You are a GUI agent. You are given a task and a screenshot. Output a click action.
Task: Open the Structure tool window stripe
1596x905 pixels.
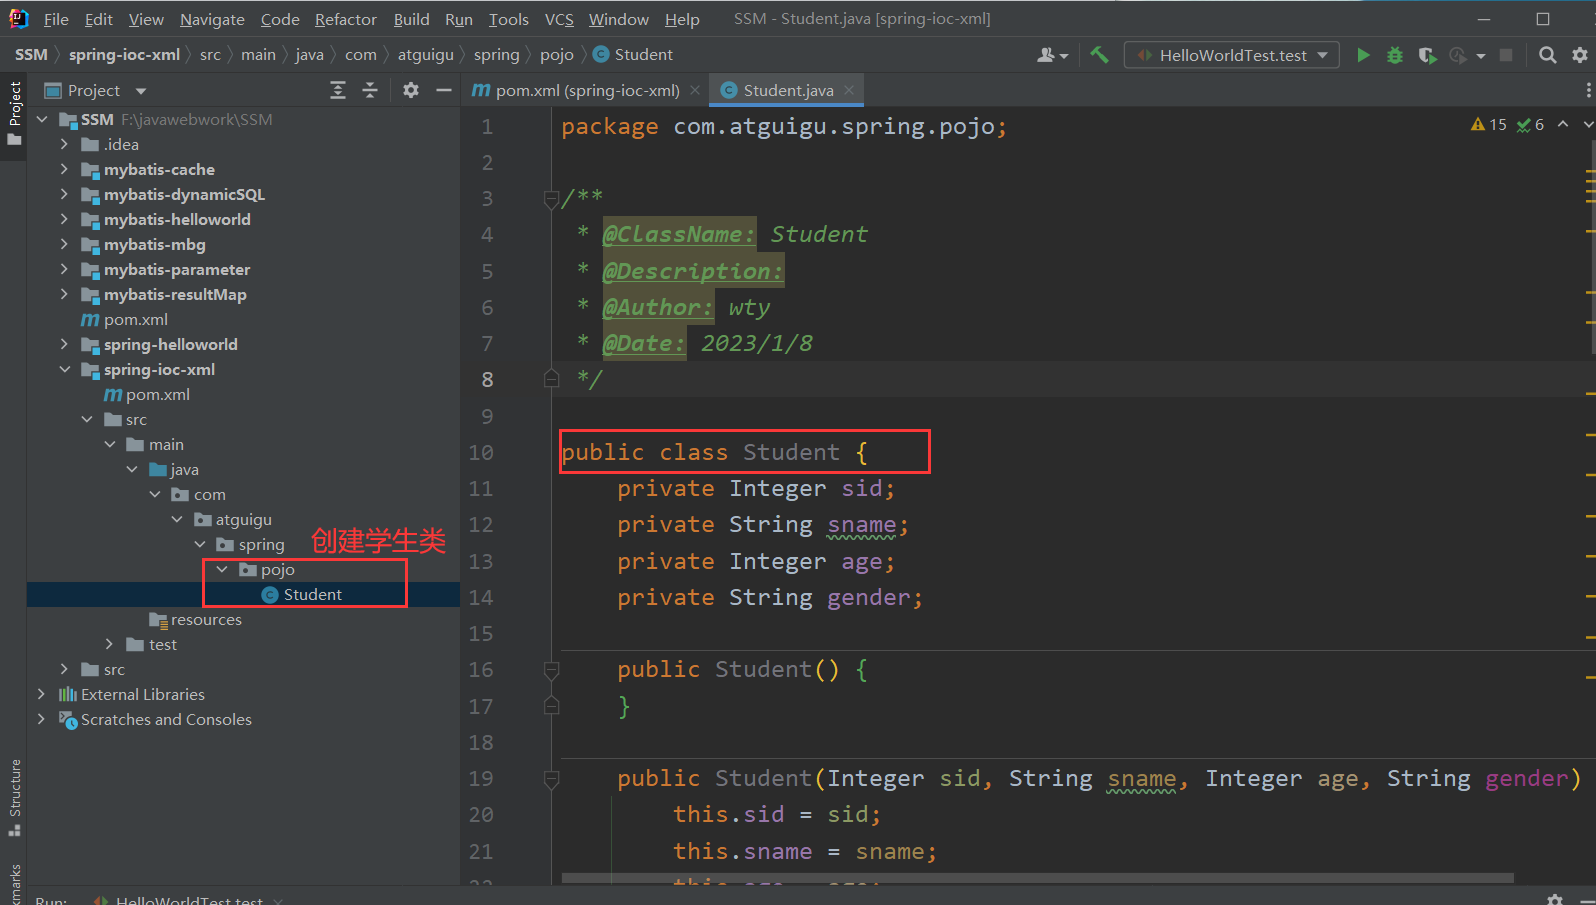click(14, 797)
